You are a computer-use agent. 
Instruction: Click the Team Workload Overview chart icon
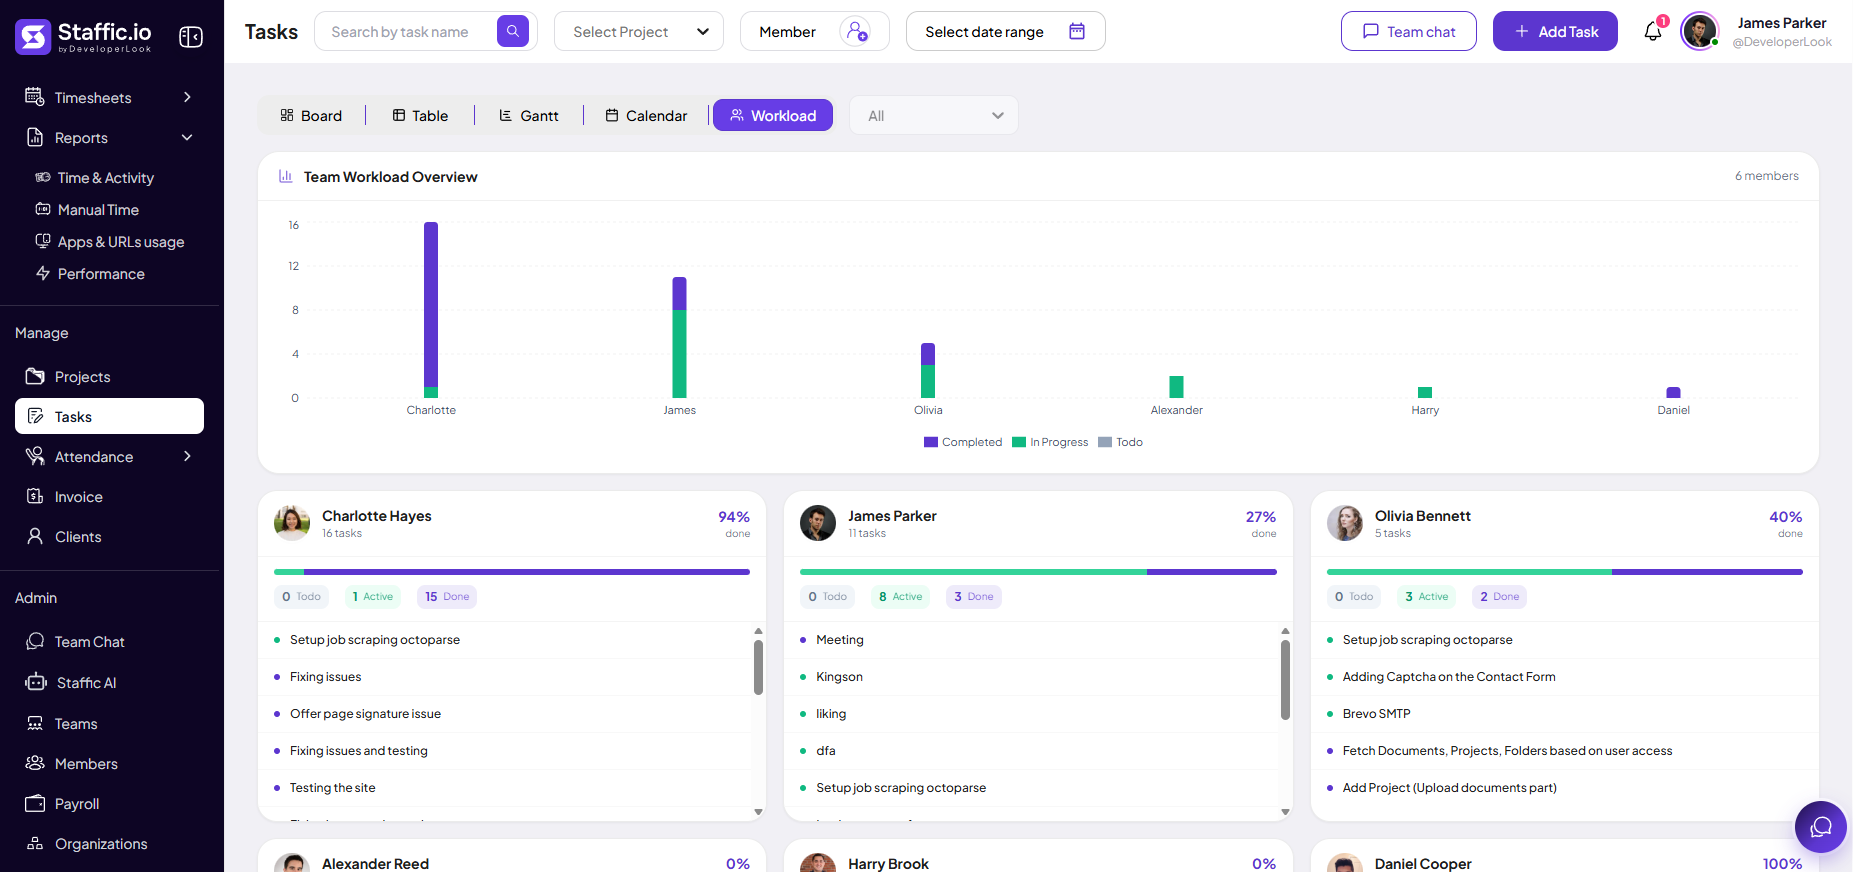(x=285, y=176)
